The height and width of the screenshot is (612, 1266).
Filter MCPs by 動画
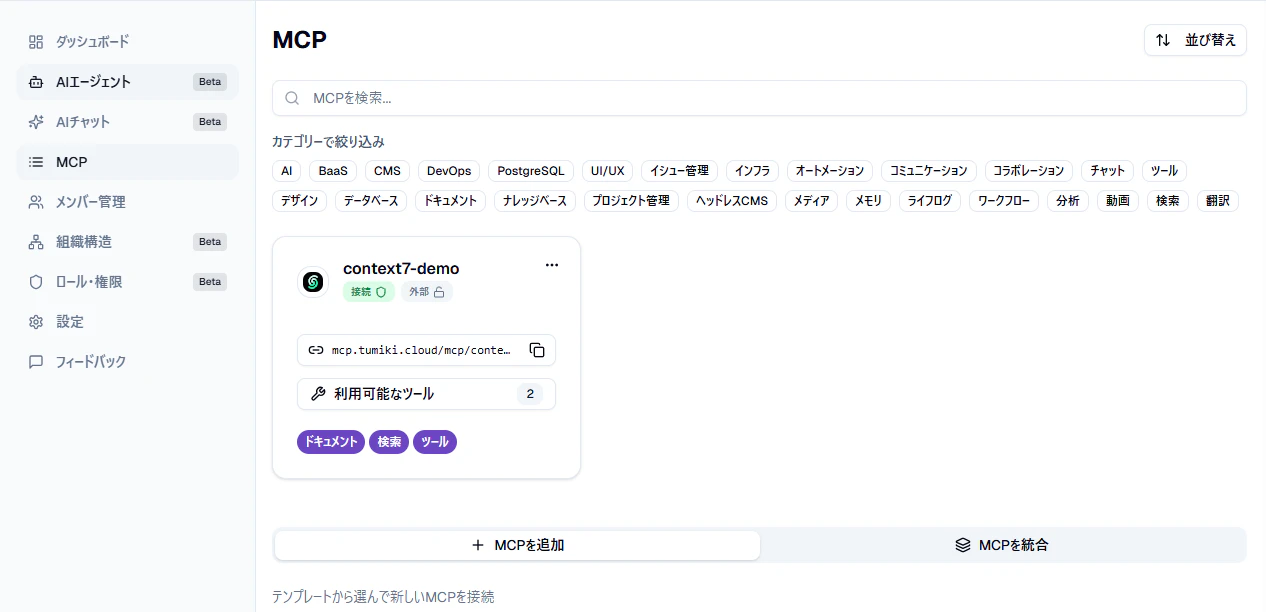(1118, 201)
